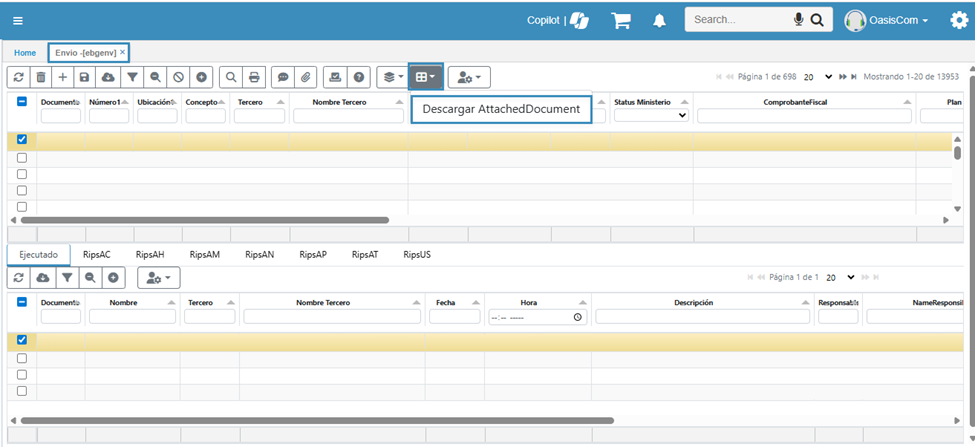The image size is (975, 447).
Task: Click the help question mark icon
Action: coord(359,77)
